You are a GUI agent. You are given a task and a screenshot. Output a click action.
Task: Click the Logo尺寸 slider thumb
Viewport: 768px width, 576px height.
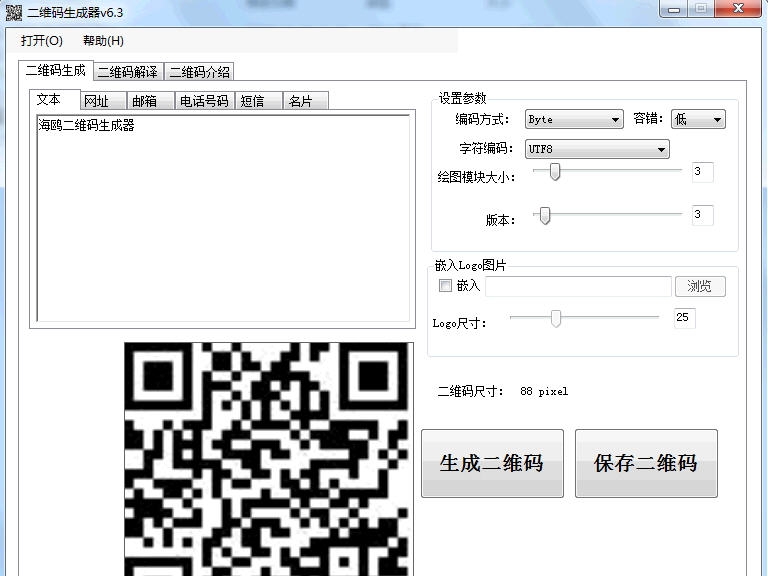coord(555,318)
